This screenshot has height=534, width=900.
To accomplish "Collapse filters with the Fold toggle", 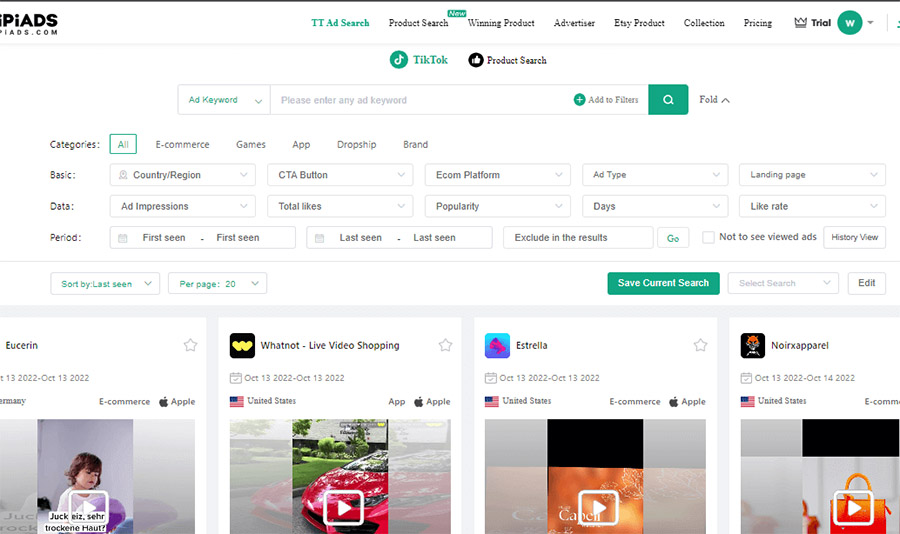I will (714, 100).
